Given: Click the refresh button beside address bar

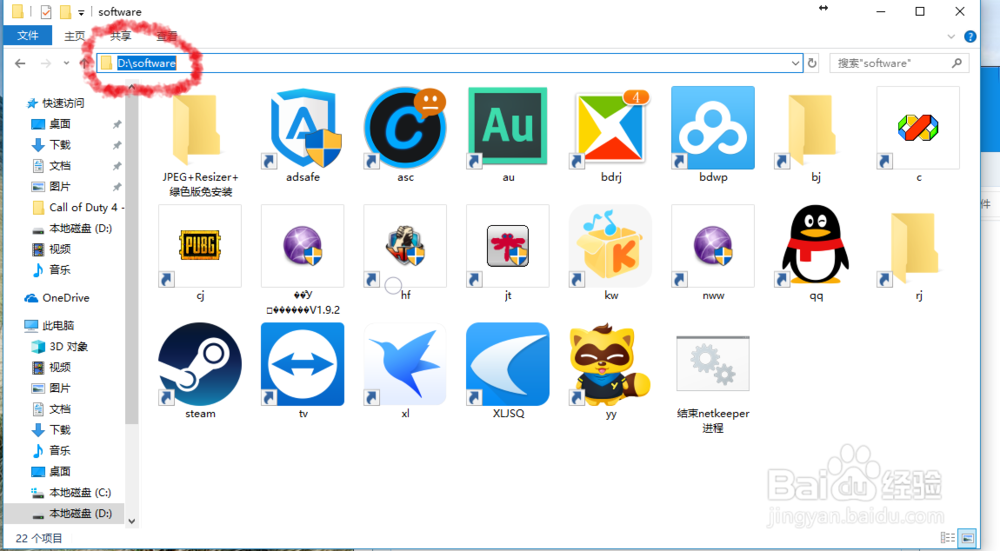Looking at the screenshot, I should coord(812,63).
